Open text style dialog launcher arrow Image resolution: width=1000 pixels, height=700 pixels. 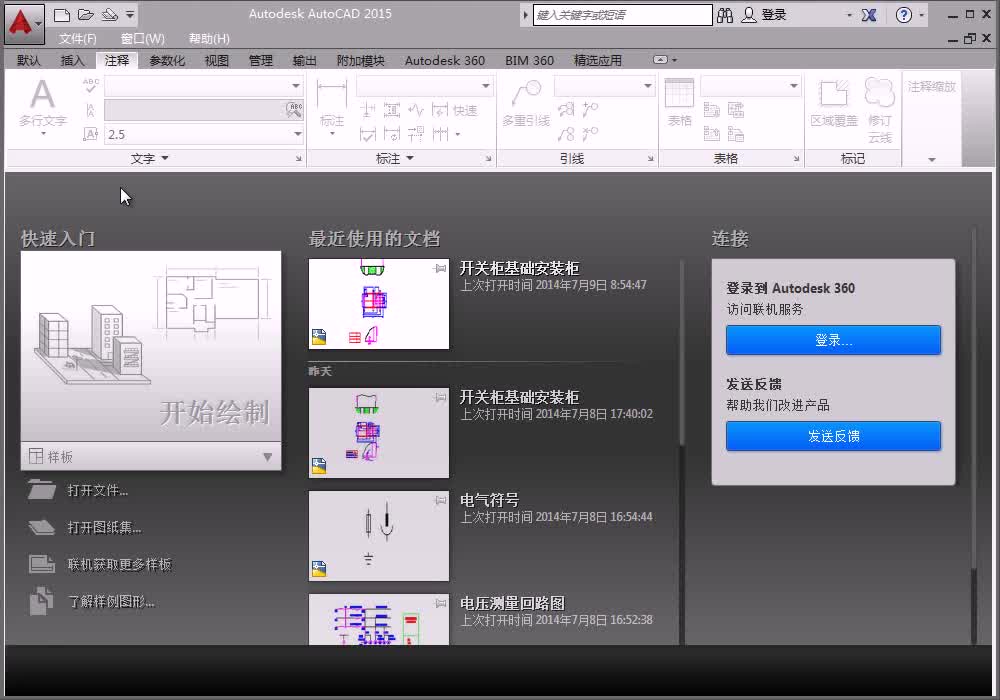tap(298, 158)
